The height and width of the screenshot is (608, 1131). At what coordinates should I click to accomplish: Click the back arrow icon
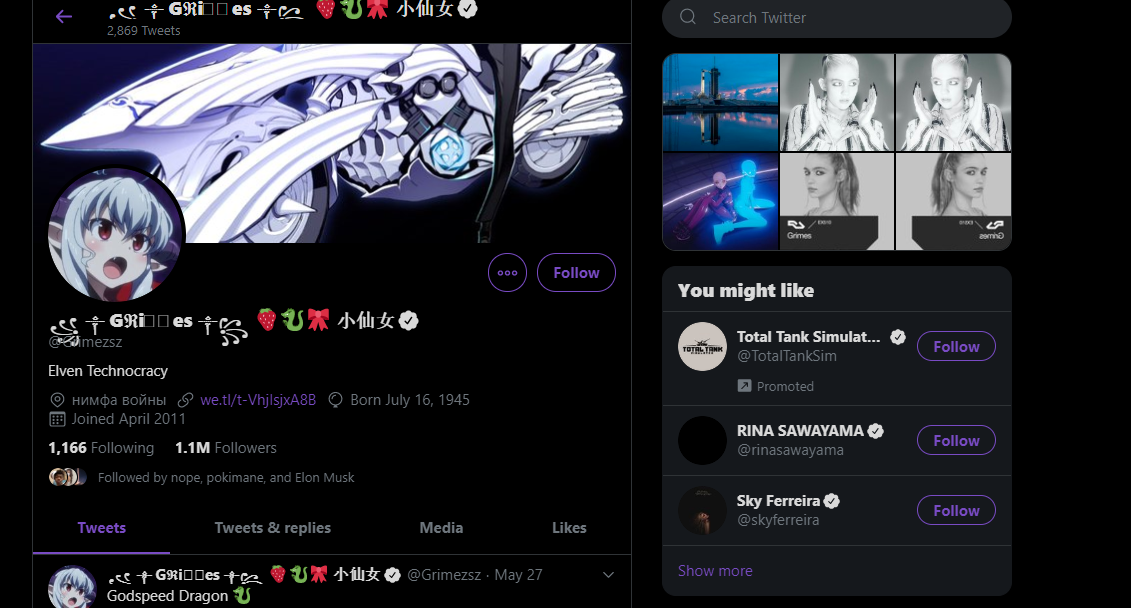[x=64, y=16]
